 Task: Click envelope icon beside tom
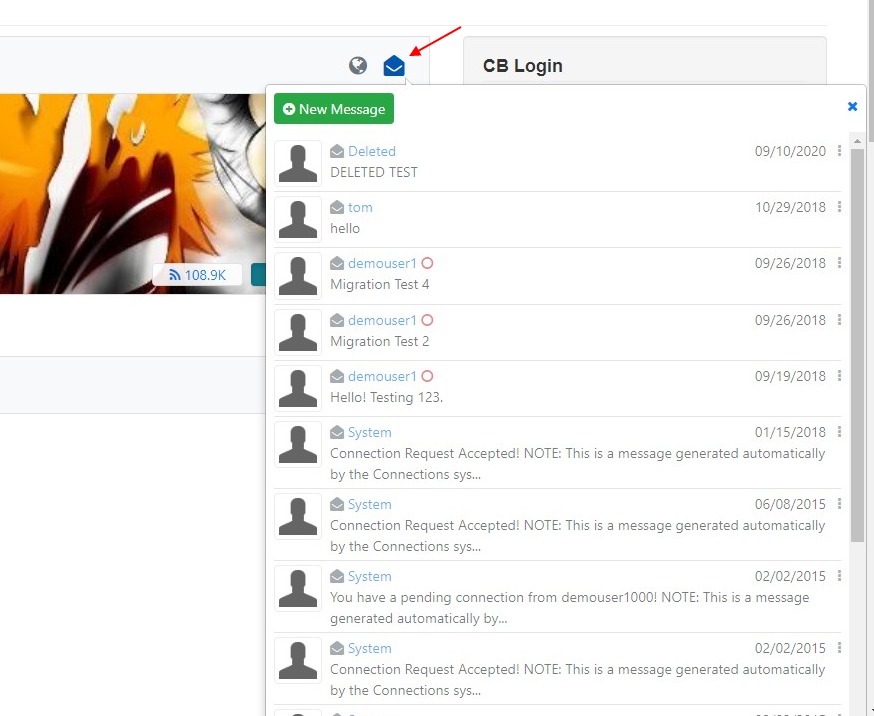(337, 207)
